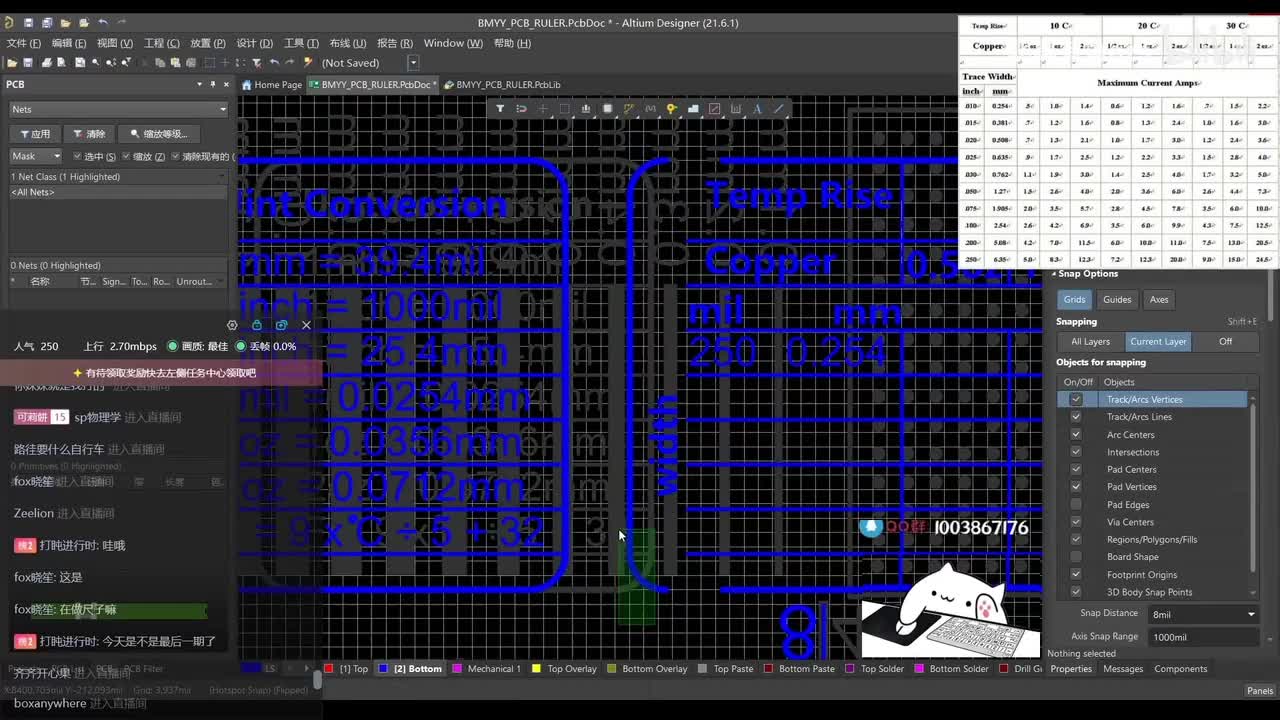Collapse the Snap Options section
1280x720 pixels.
(x=1054, y=274)
